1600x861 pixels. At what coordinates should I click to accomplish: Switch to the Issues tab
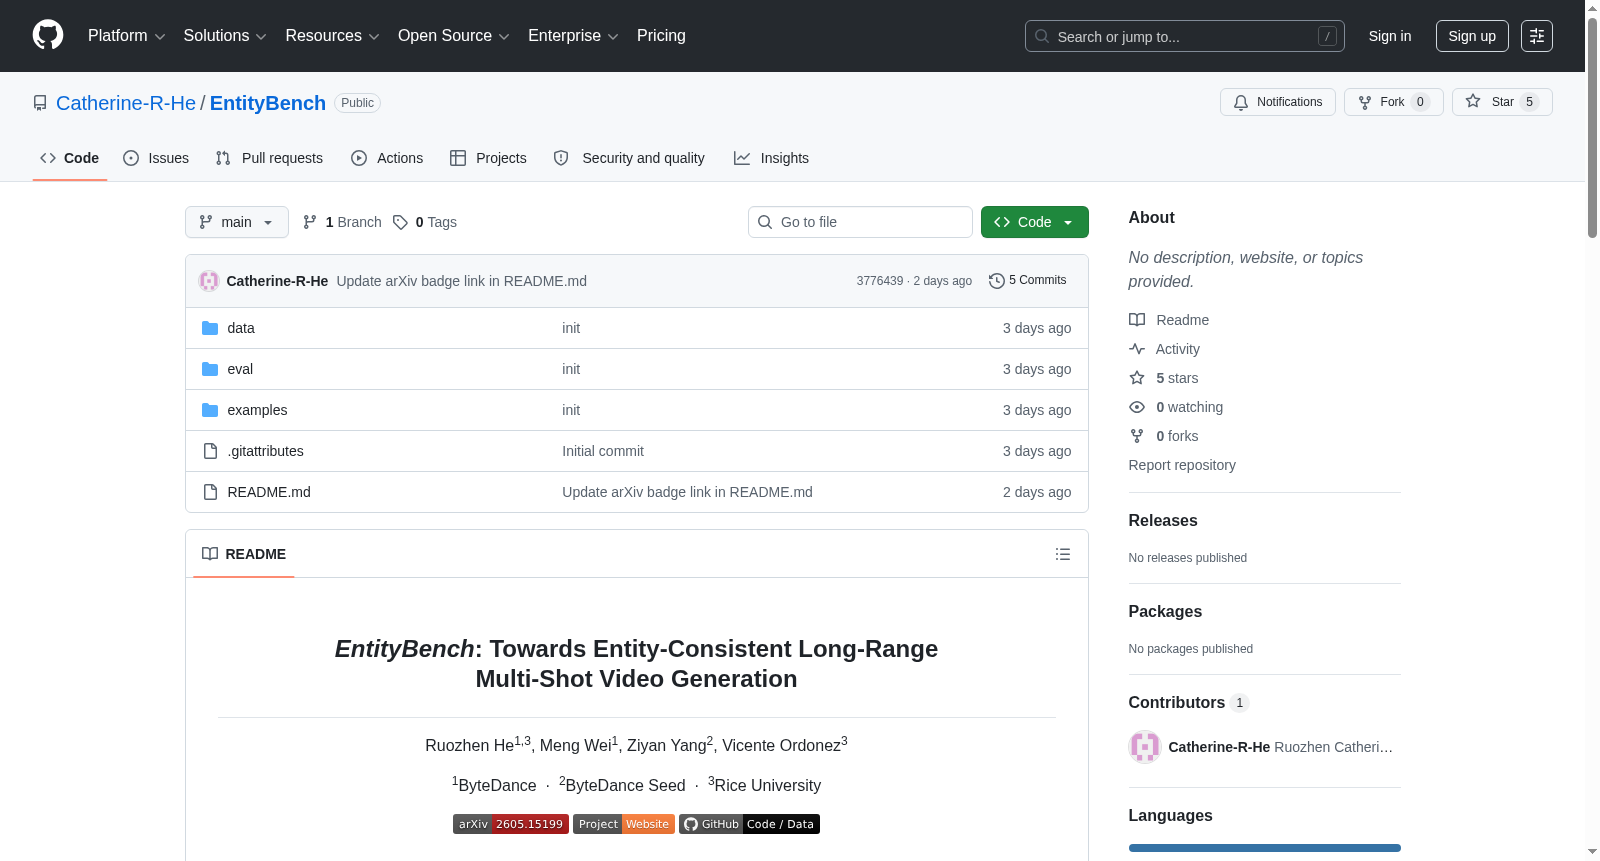[x=156, y=158]
